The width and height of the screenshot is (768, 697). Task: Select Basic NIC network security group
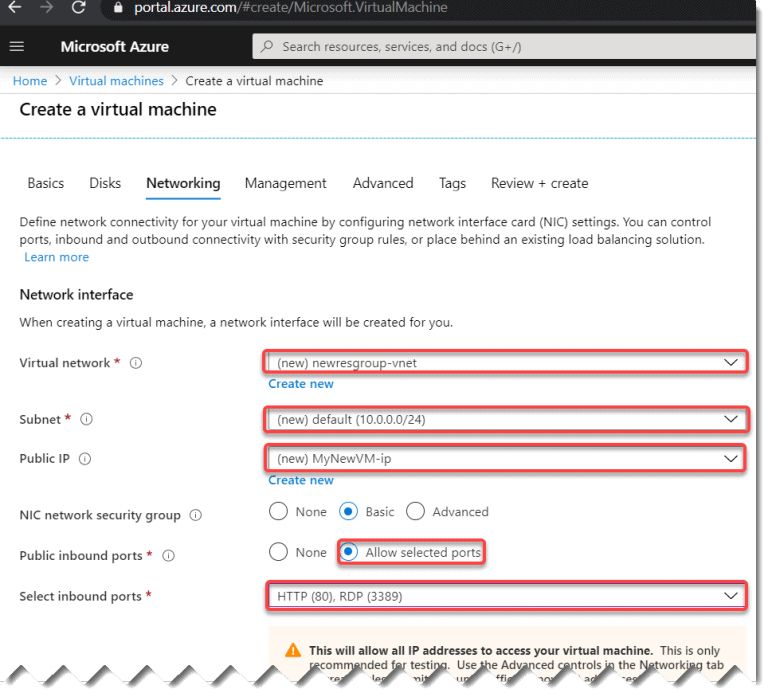tap(348, 512)
